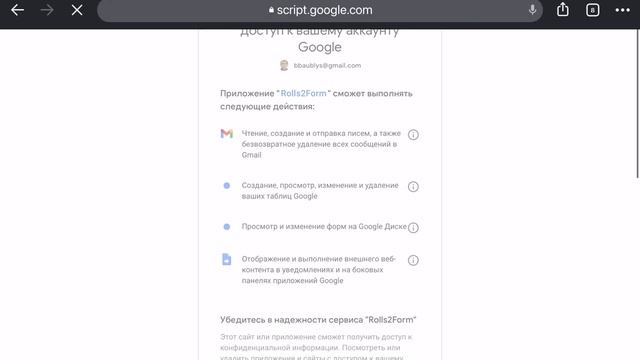Click the Gmail envelope icon
This screenshot has width=640, height=360.
(x=227, y=133)
